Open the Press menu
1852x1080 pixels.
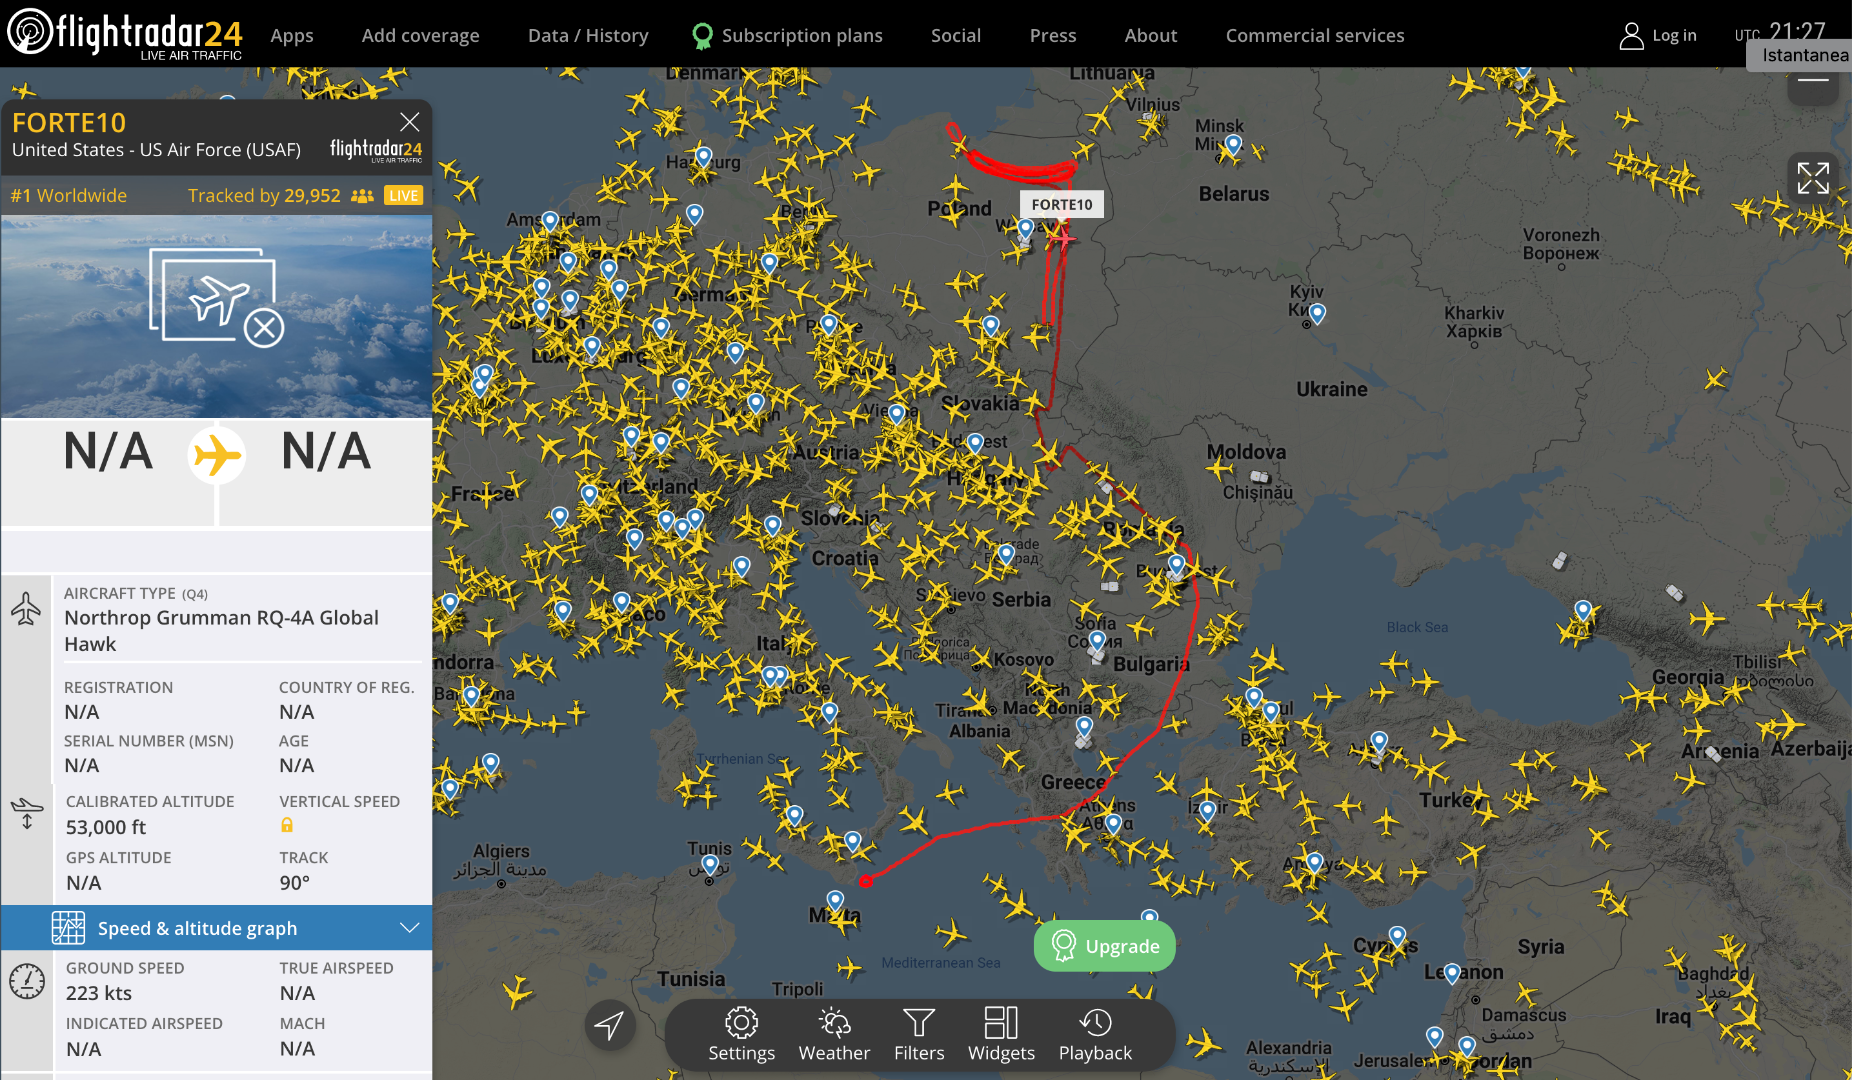(x=1053, y=36)
